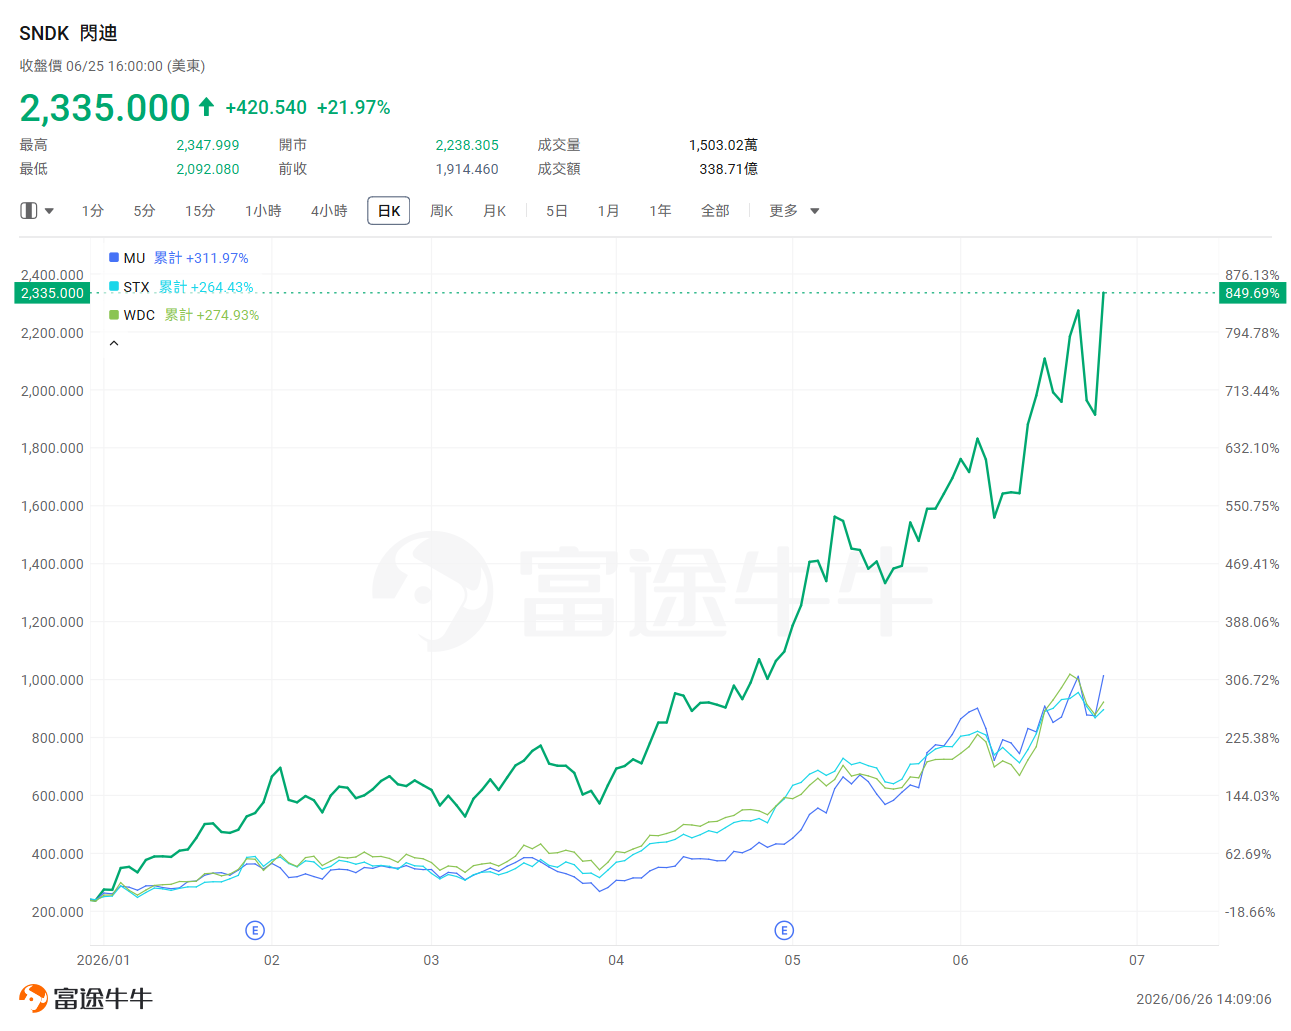
Task: Click the green up arrow beside the price
Action: point(207,106)
